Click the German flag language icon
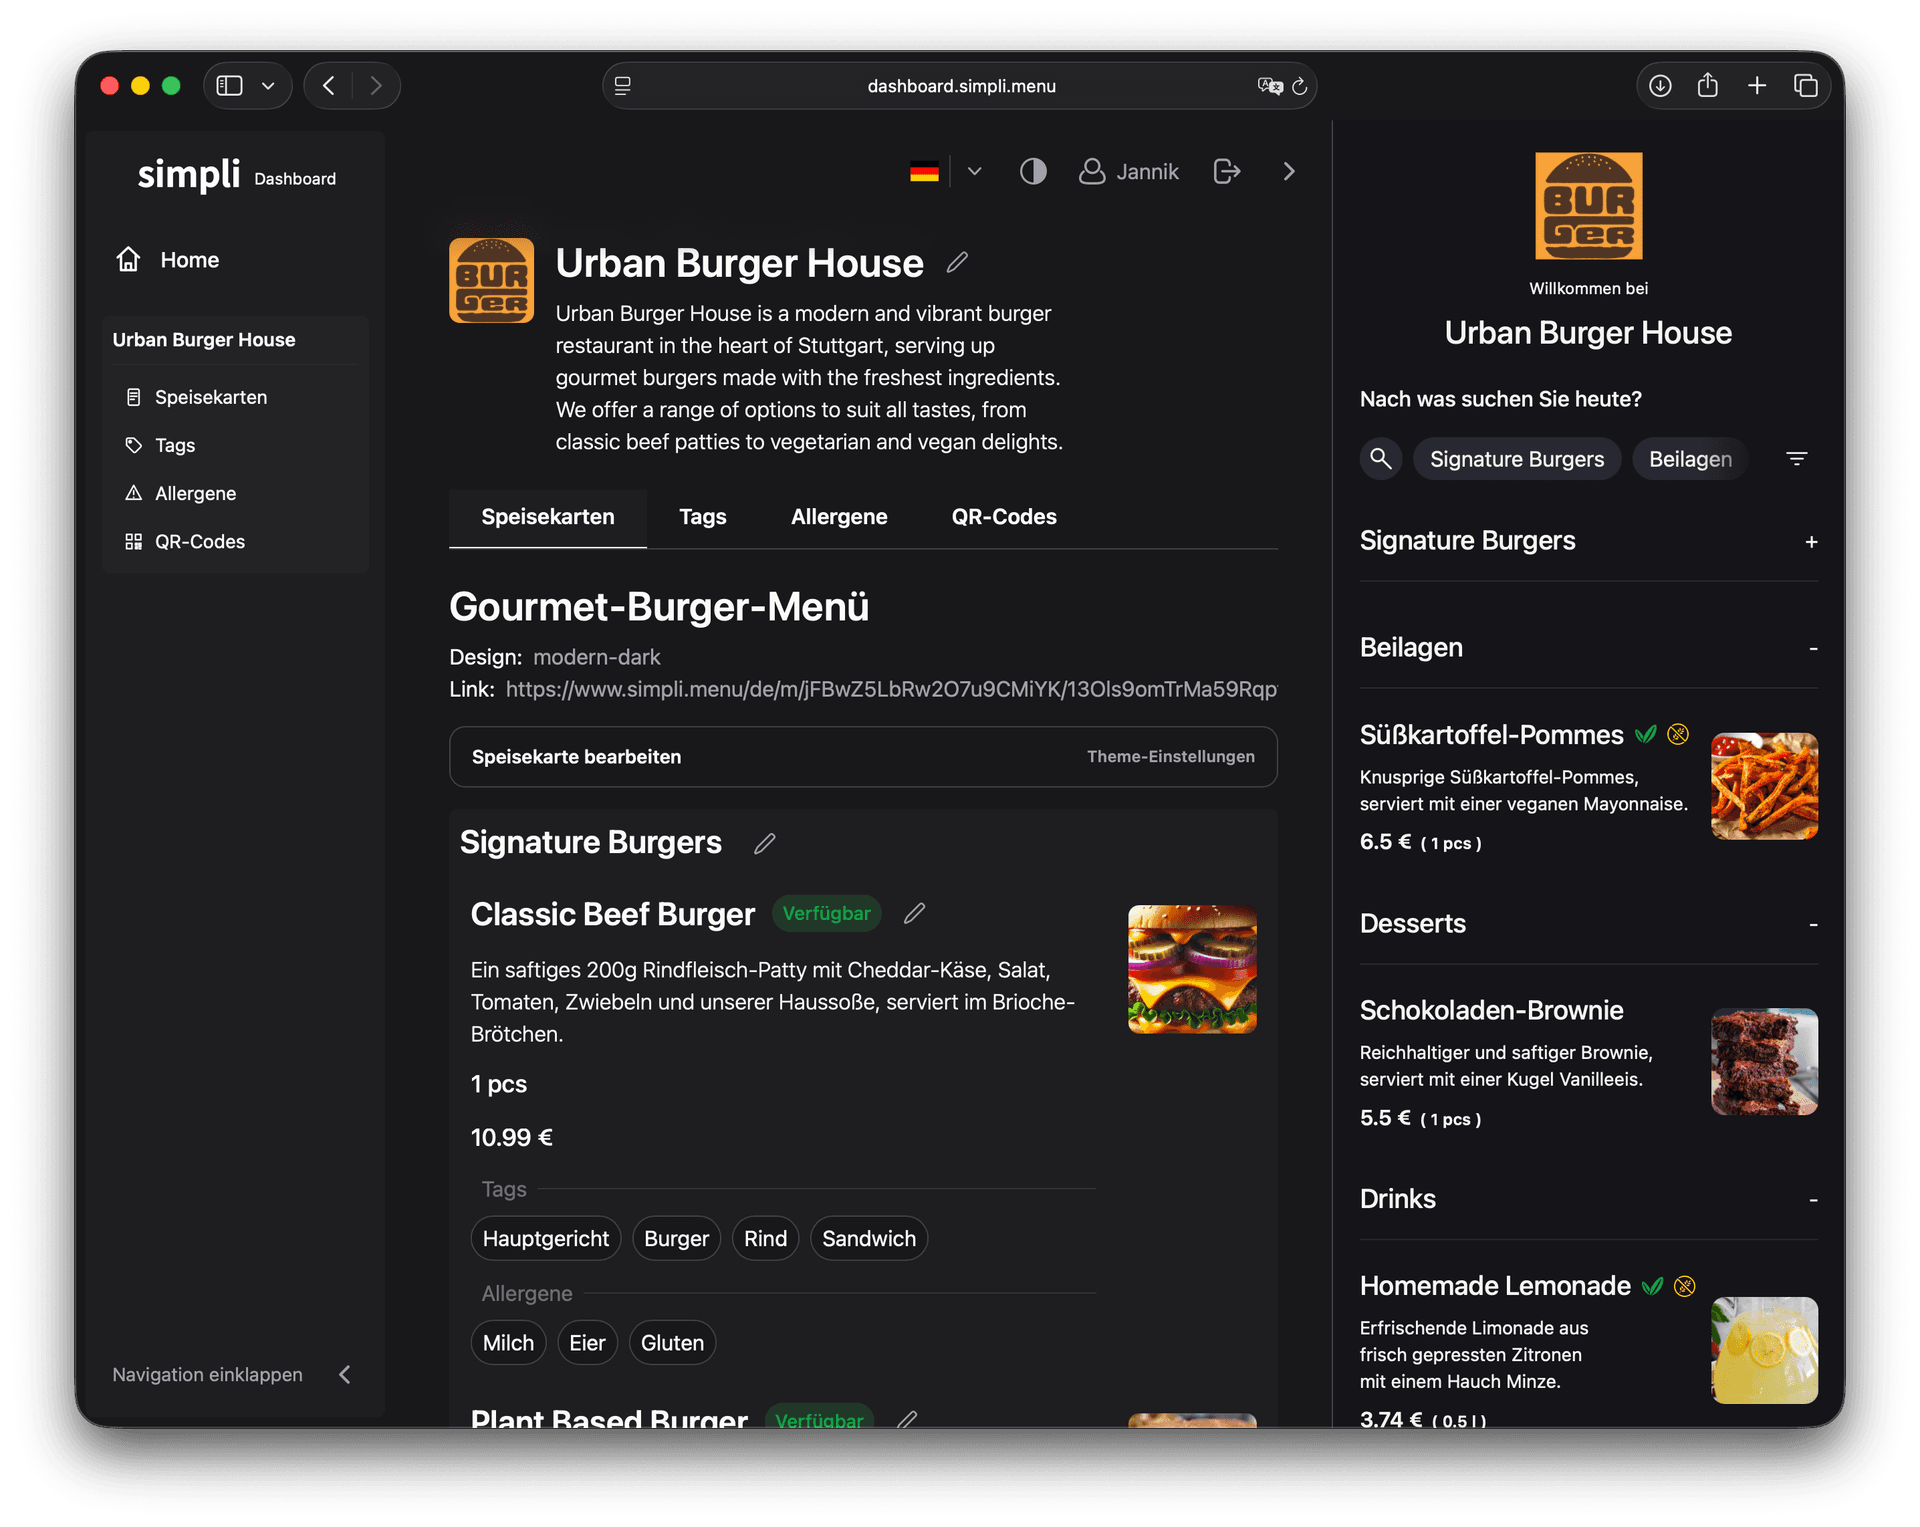Screen dimensions: 1920x1527 (x=924, y=172)
